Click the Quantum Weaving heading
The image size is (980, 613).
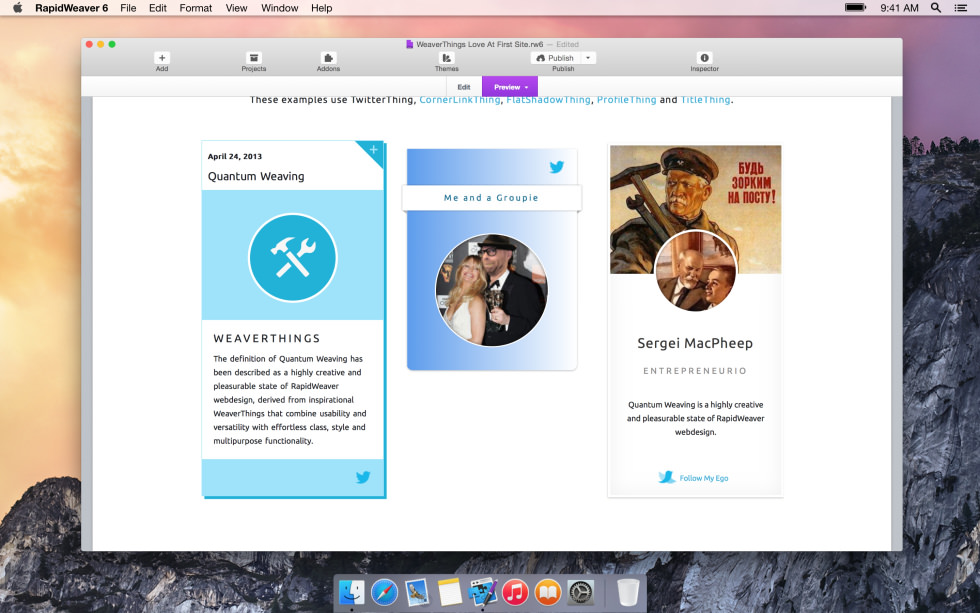tap(256, 176)
